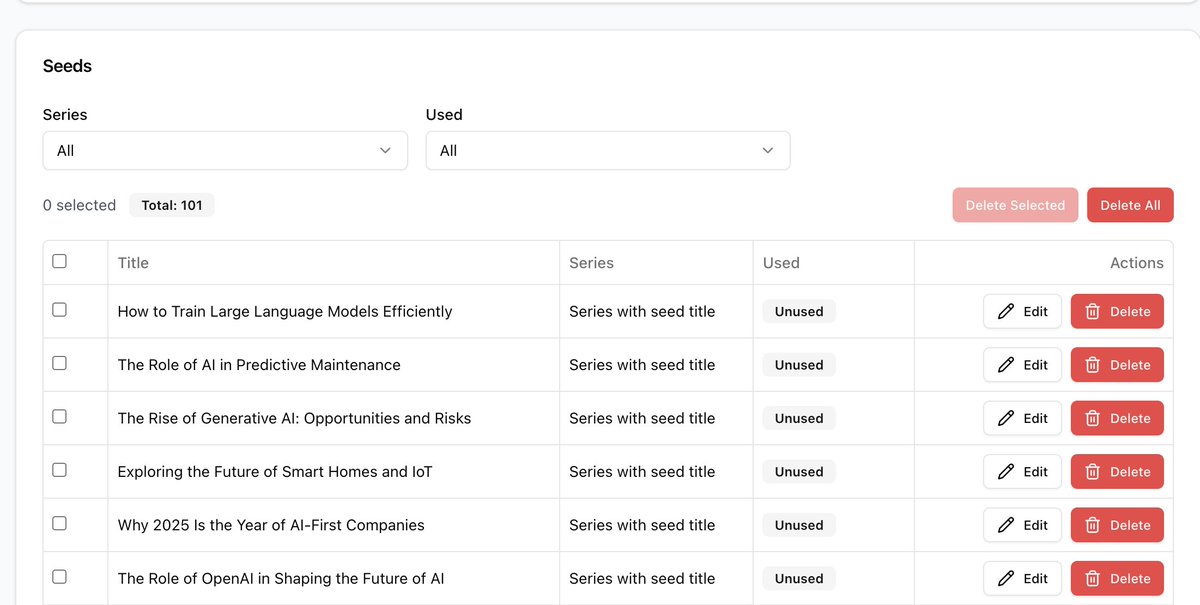Click pencil icon for 'AI-First Companies' row
The width and height of the screenshot is (1200, 605).
(1006, 525)
